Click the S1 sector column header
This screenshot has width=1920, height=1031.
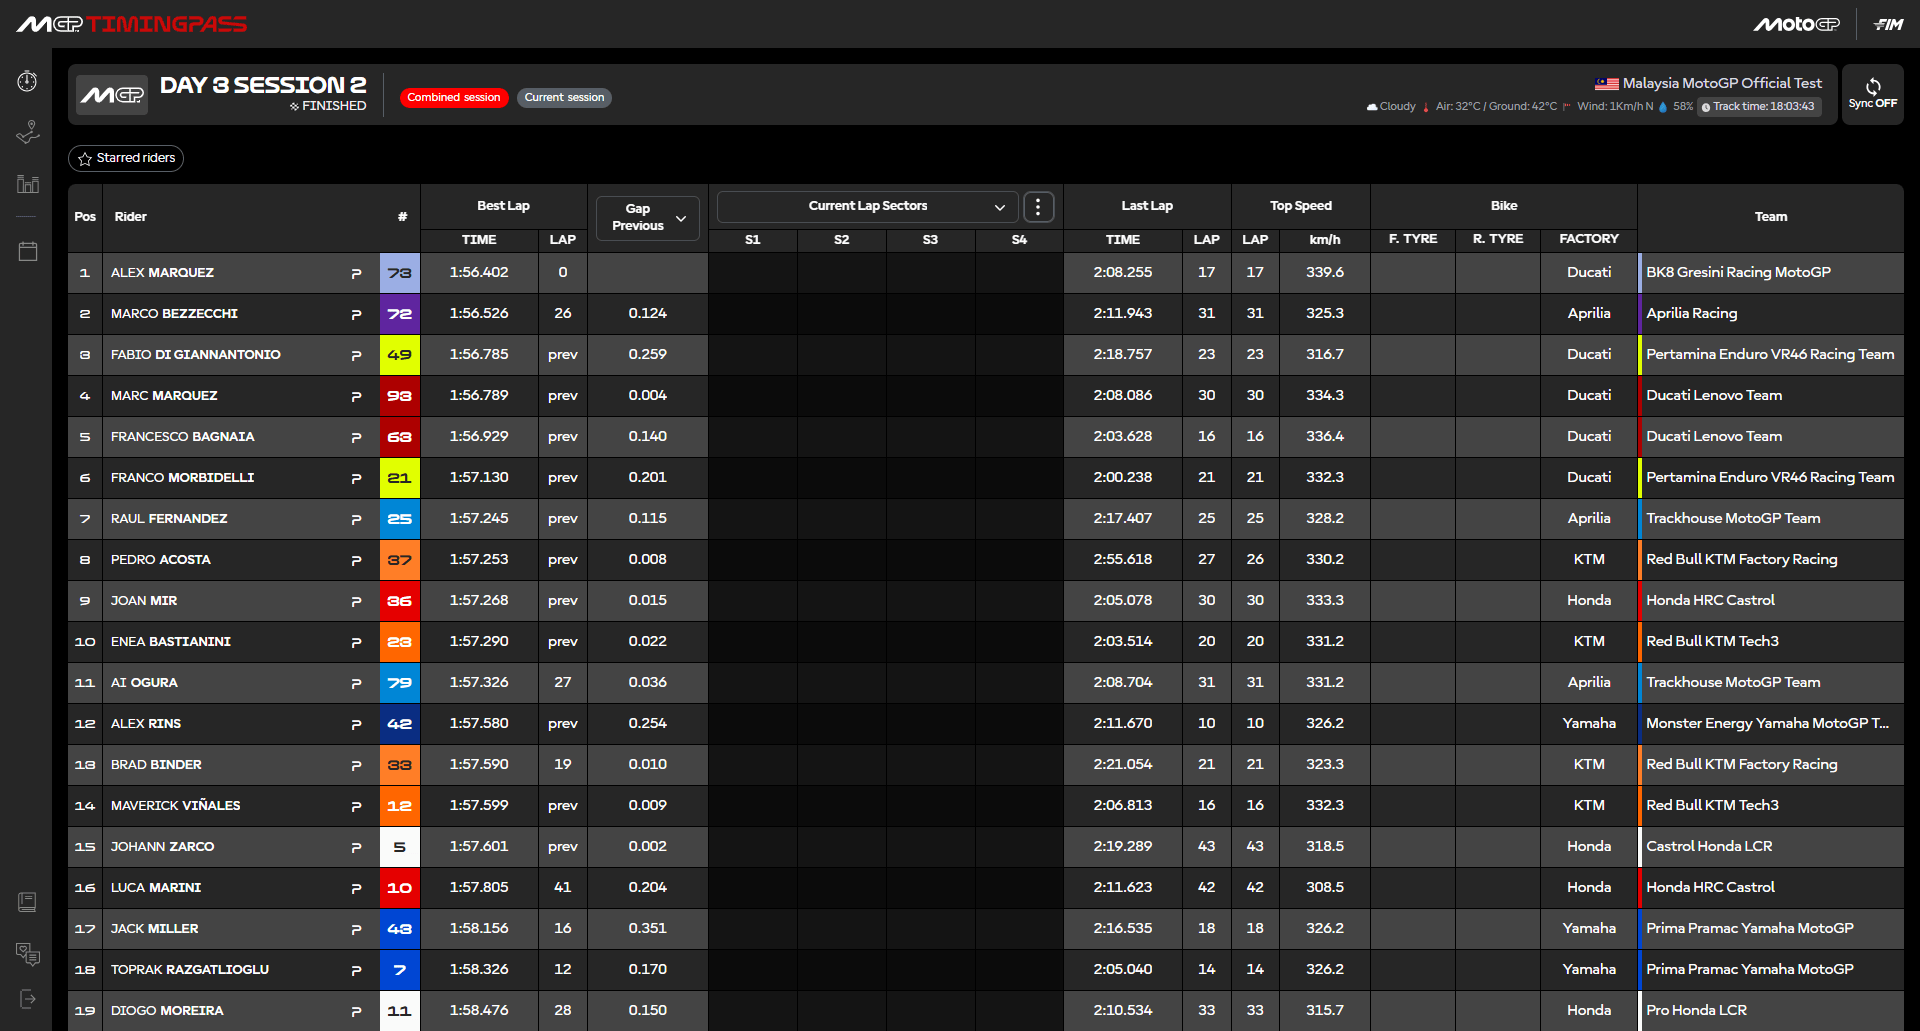click(753, 240)
